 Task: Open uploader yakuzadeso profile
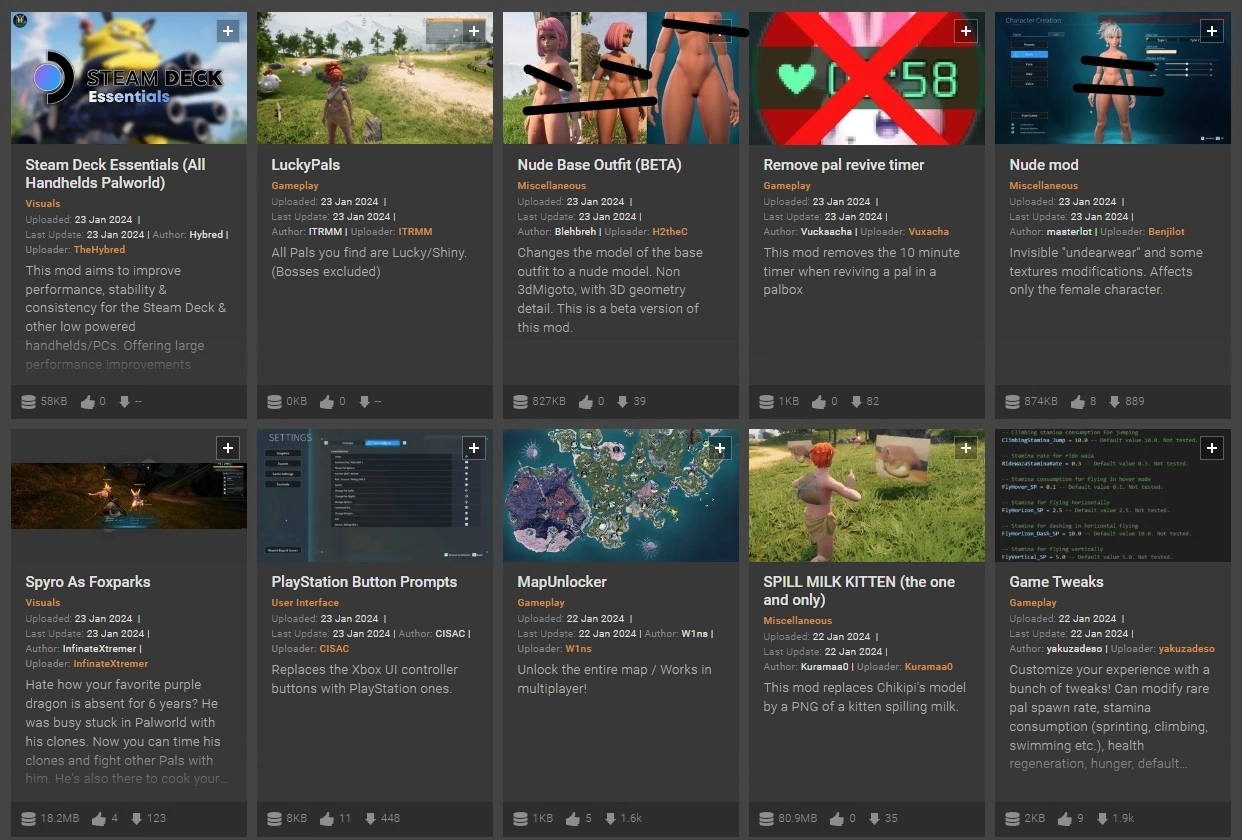(x=1186, y=649)
